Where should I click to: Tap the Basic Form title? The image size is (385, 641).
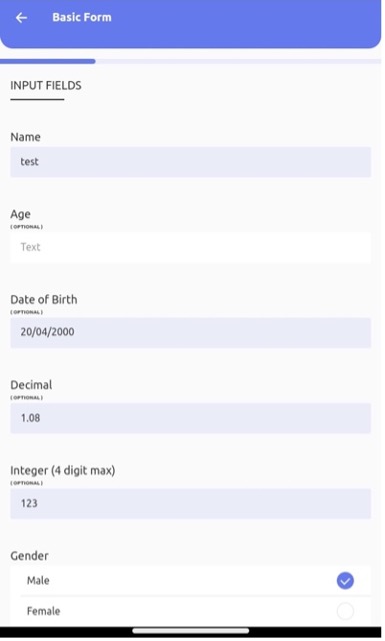82,18
